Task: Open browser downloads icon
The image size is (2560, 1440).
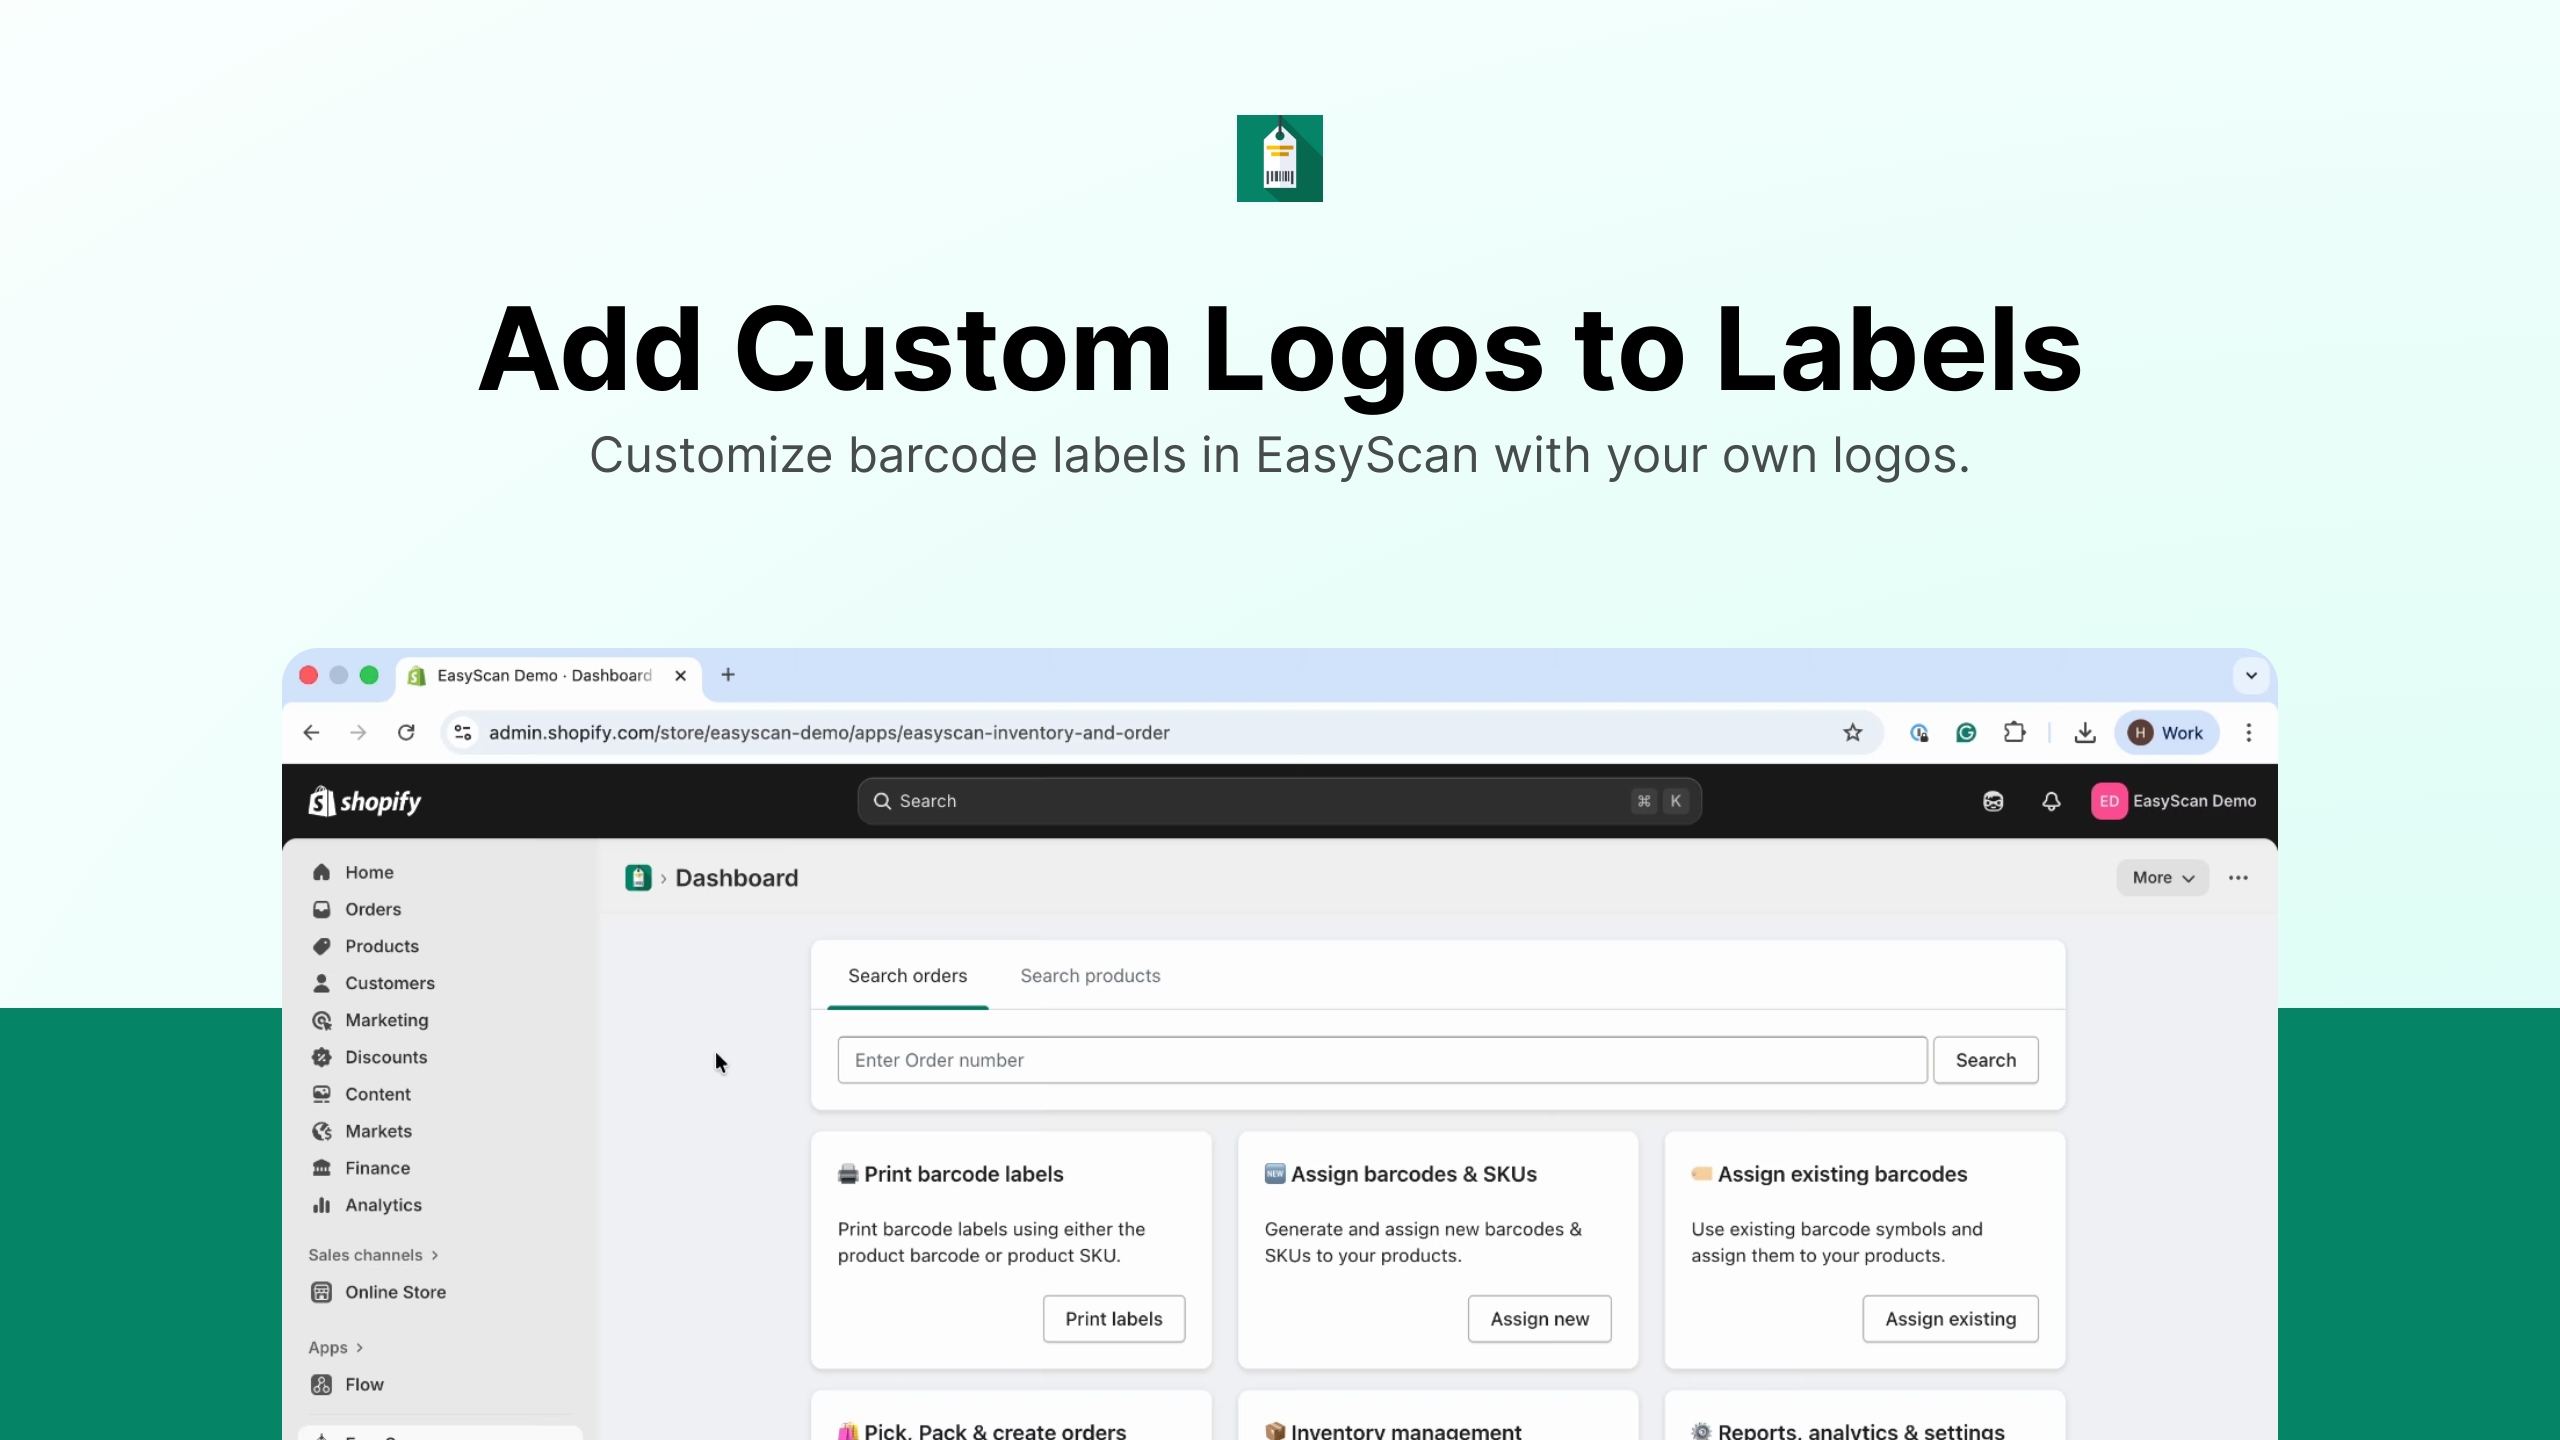Action: 2085,733
